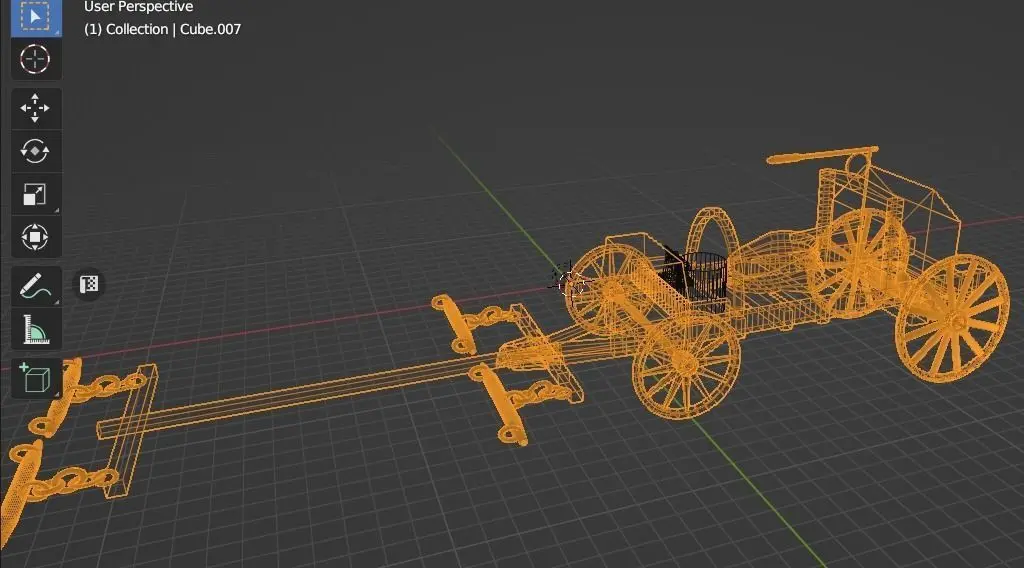The width and height of the screenshot is (1024, 568).
Task: Click the 'User Perspective' view label
Action: pyautogui.click(x=138, y=7)
